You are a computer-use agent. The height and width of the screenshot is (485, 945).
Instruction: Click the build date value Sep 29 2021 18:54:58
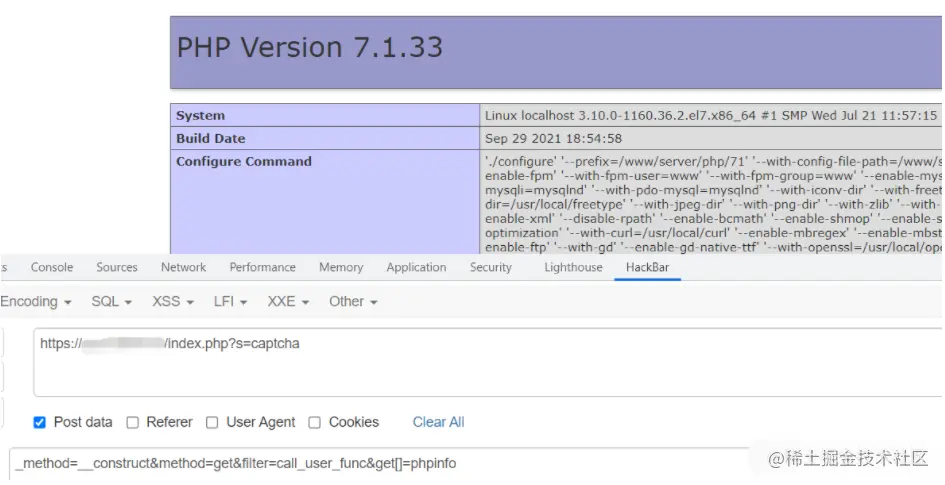(553, 139)
